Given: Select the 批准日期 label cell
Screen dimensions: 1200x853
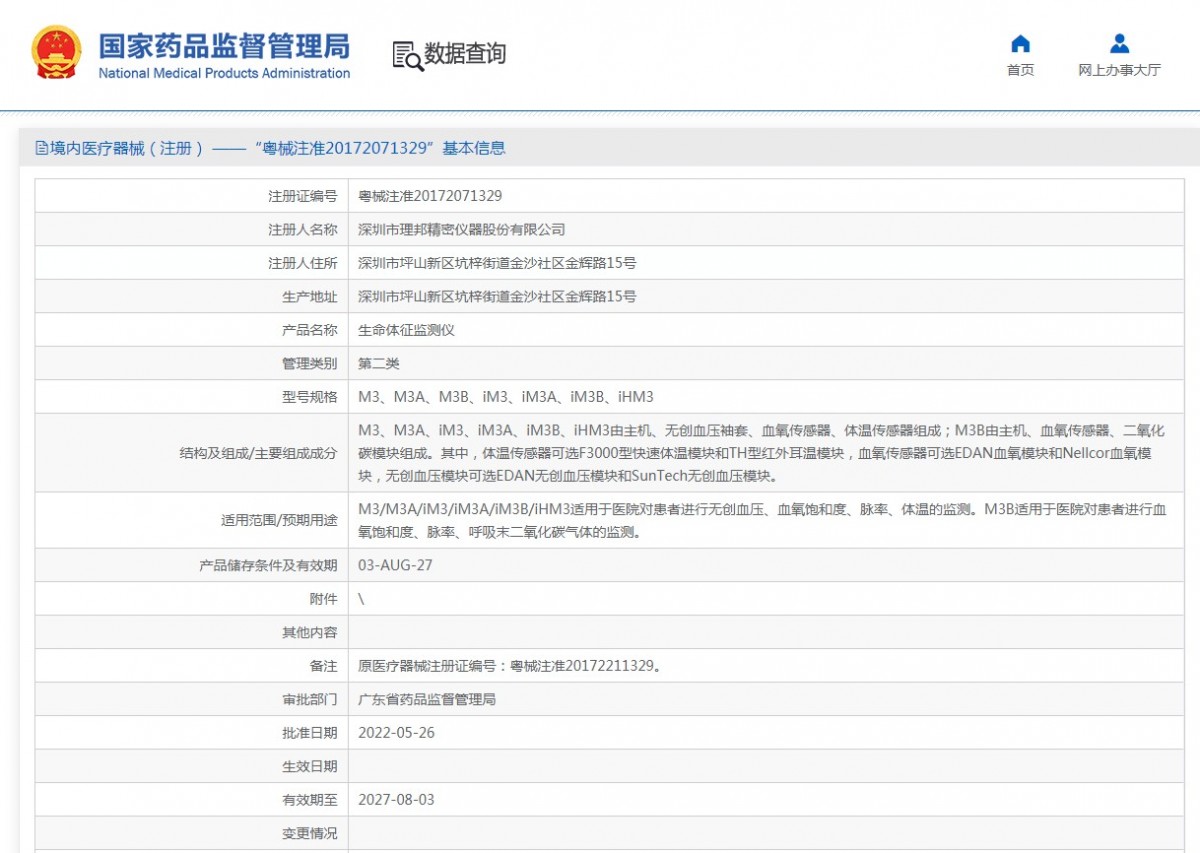Looking at the screenshot, I should [192, 733].
